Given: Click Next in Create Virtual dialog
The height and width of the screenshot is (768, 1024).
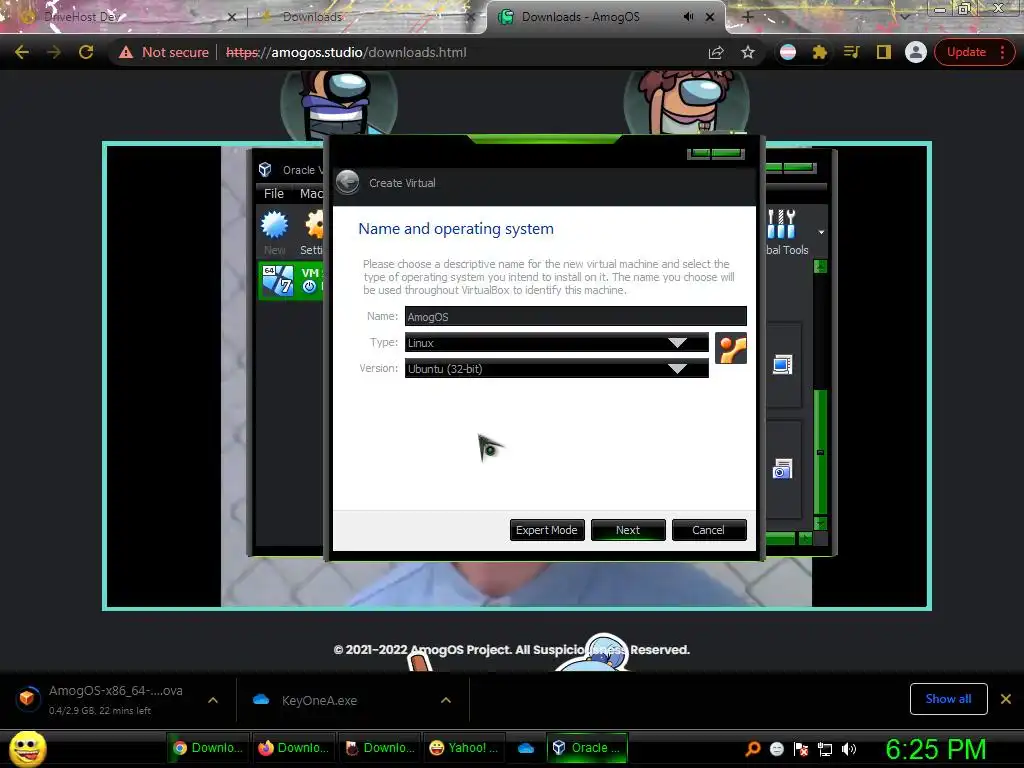Looking at the screenshot, I should [x=628, y=530].
